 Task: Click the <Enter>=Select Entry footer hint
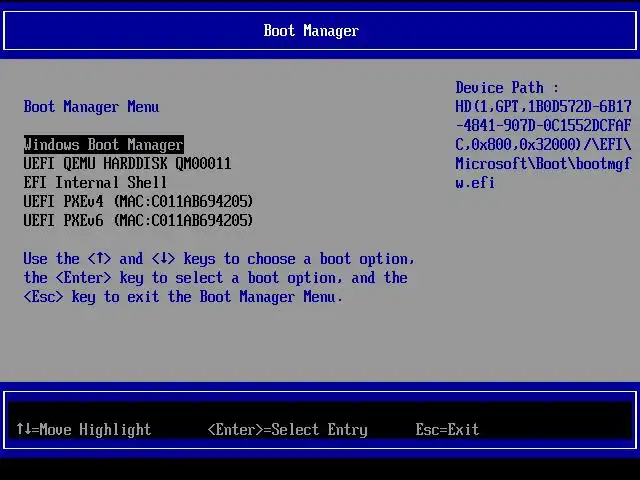[x=288, y=429]
